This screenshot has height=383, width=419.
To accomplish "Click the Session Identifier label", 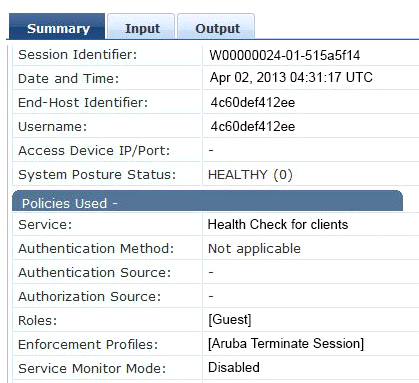I will [x=78, y=55].
